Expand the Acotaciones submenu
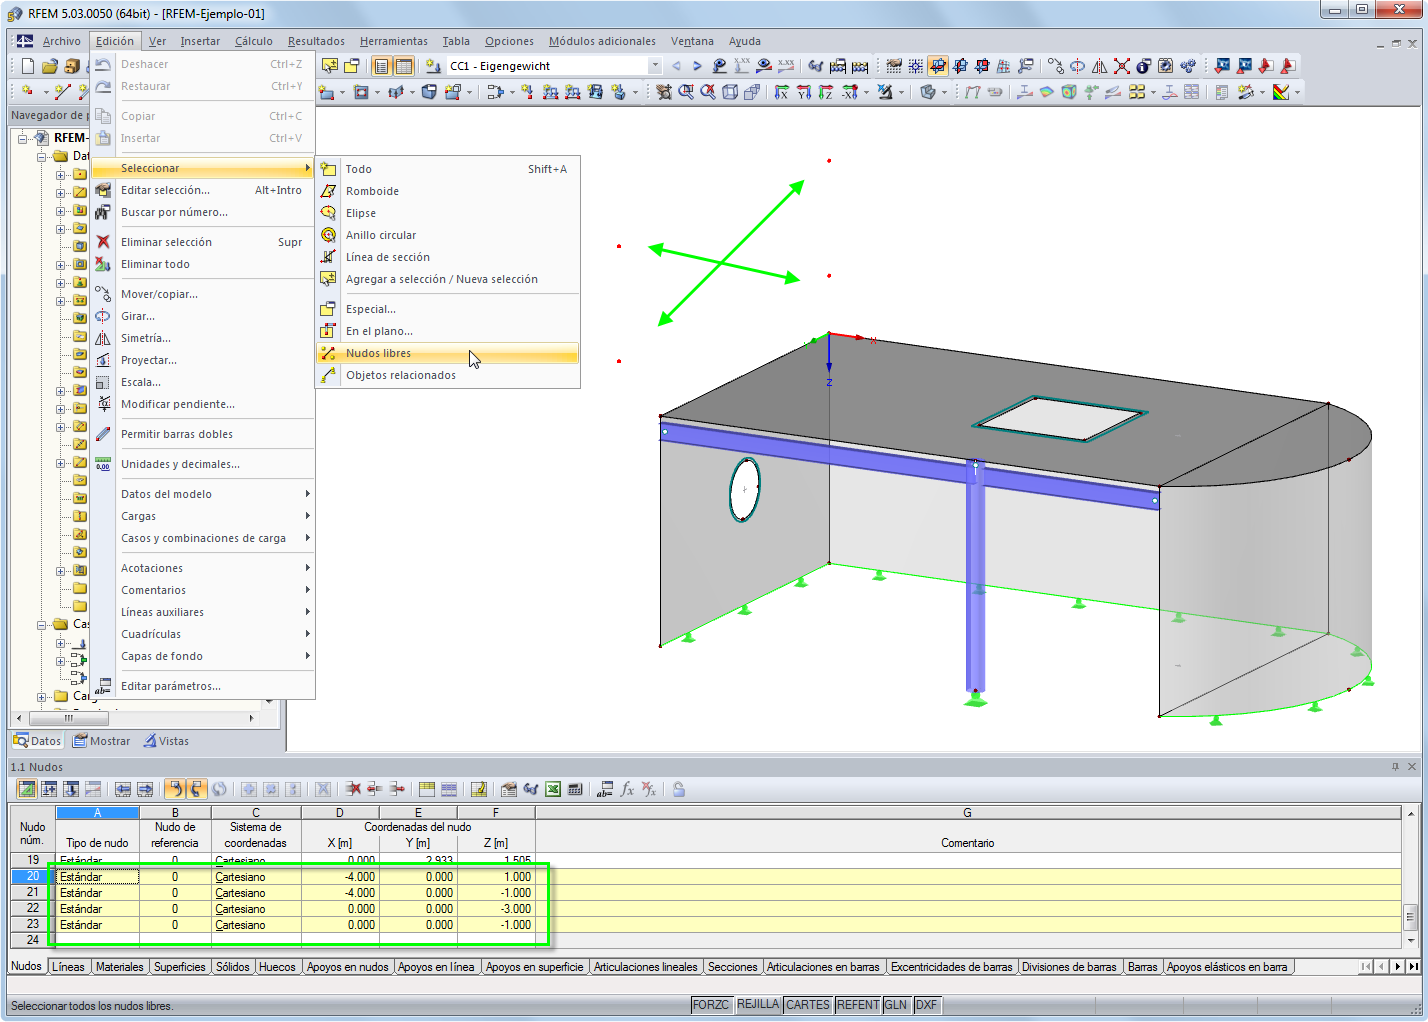Viewport: 1428px width, 1022px height. tap(307, 568)
